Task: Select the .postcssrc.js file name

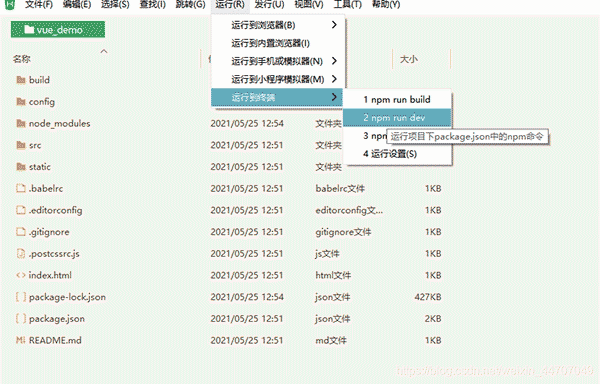Action: click(54, 254)
